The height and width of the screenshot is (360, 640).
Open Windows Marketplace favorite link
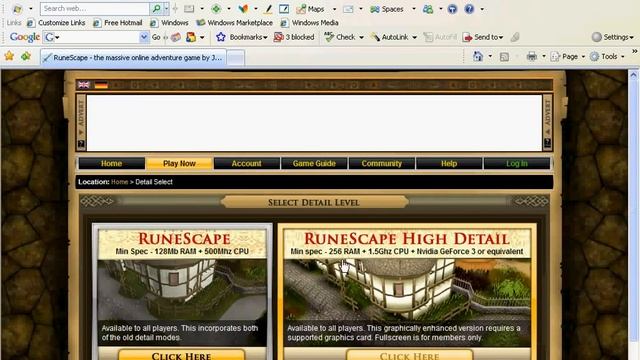coord(234,23)
